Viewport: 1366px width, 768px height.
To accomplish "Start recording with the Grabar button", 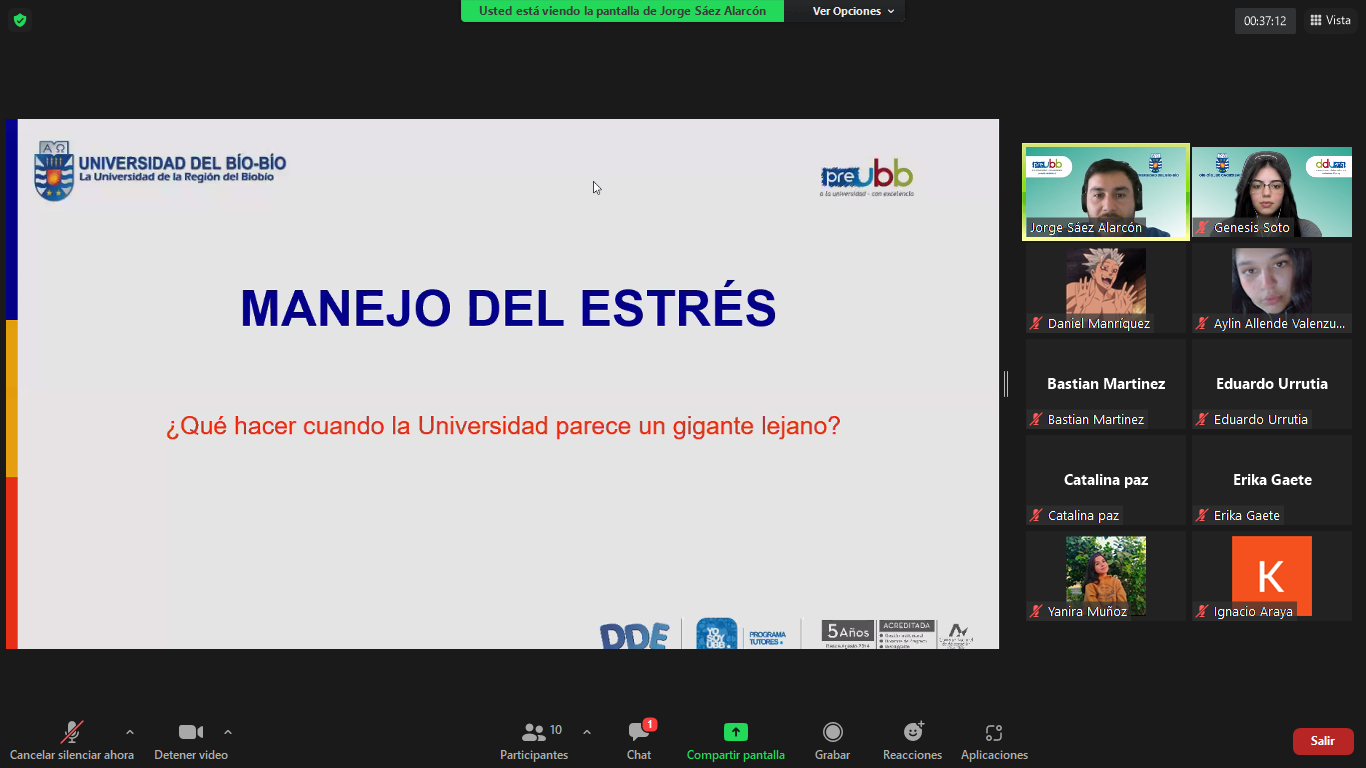I will pyautogui.click(x=832, y=741).
